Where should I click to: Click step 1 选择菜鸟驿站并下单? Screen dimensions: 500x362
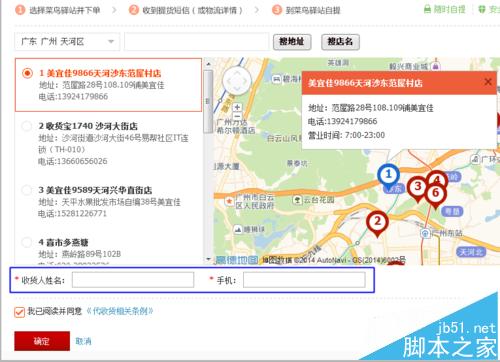point(58,10)
